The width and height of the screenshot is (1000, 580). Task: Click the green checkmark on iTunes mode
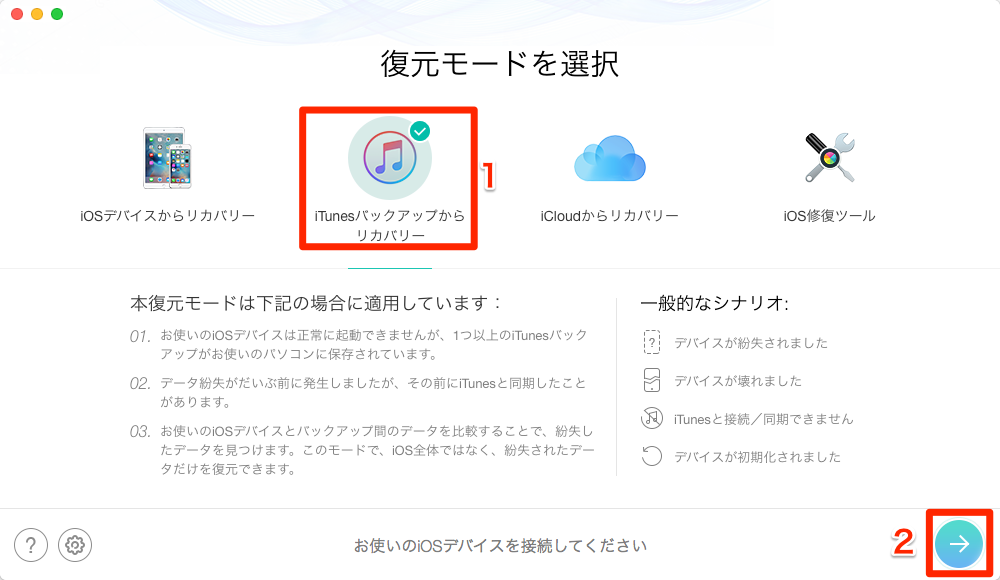(x=420, y=131)
